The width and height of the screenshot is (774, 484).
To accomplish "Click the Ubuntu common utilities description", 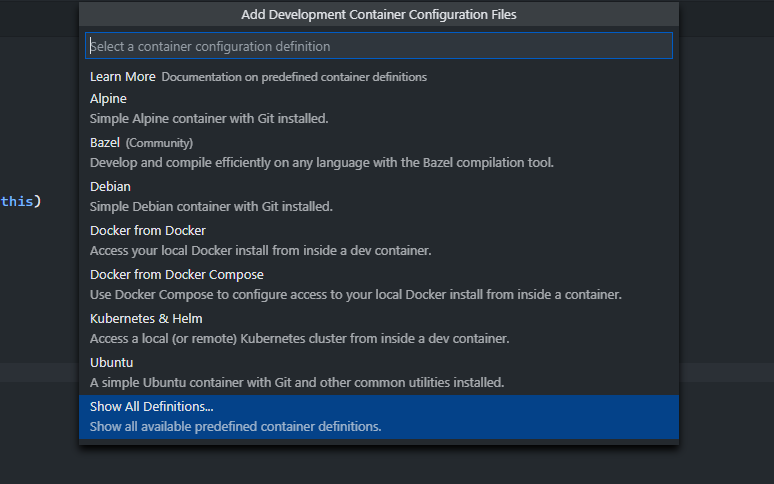I will click(297, 382).
